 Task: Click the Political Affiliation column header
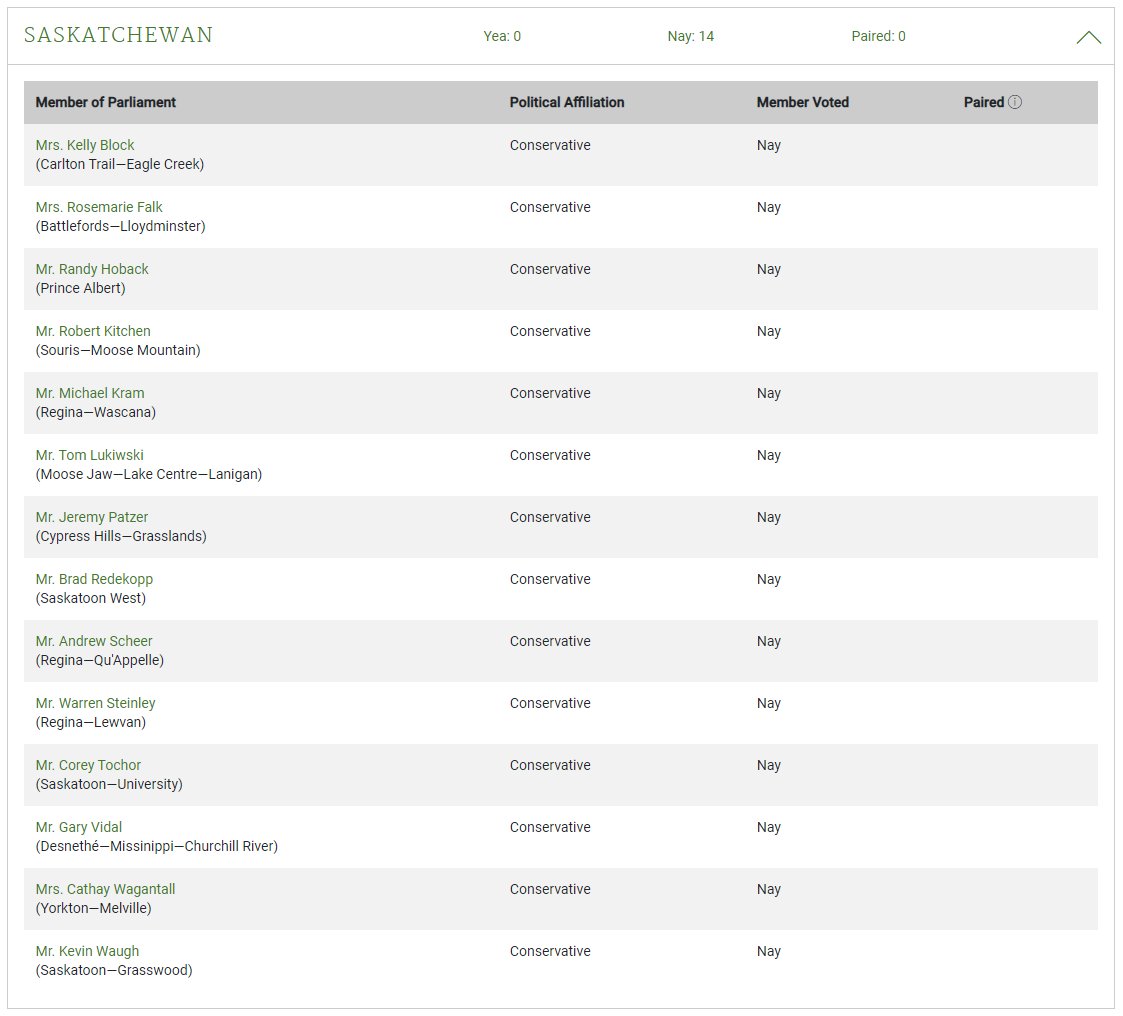[x=567, y=102]
